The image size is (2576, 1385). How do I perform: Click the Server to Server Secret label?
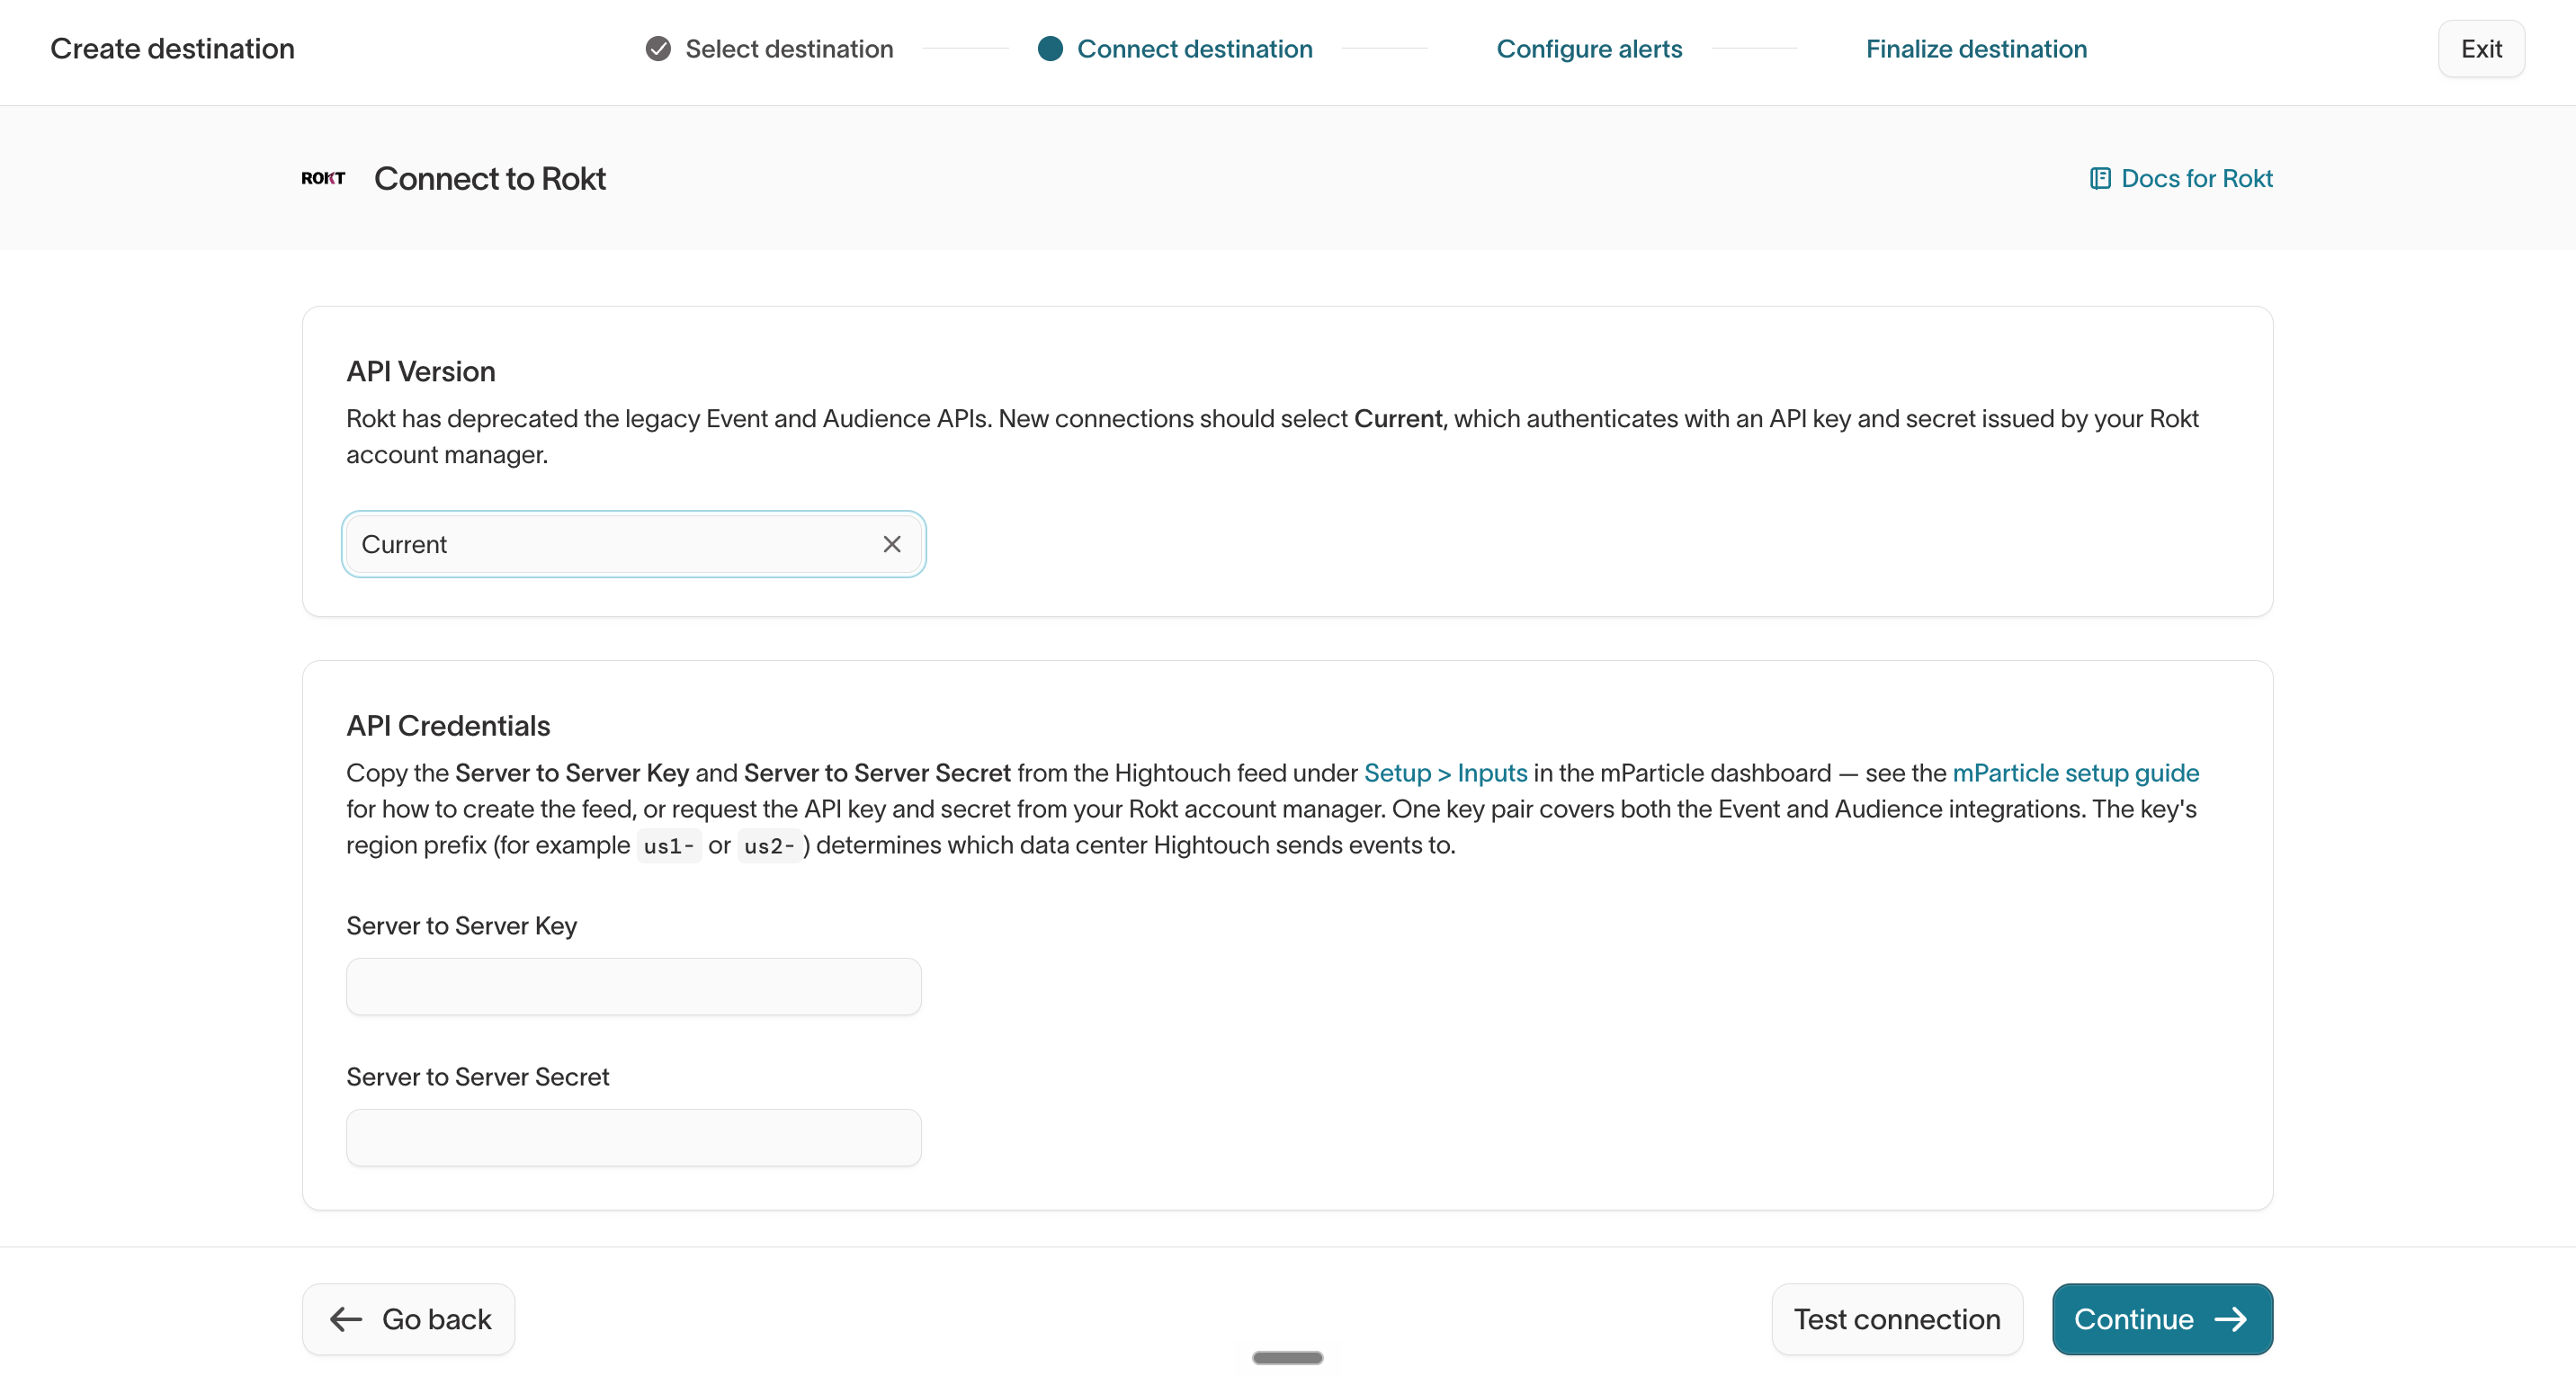pos(477,1076)
